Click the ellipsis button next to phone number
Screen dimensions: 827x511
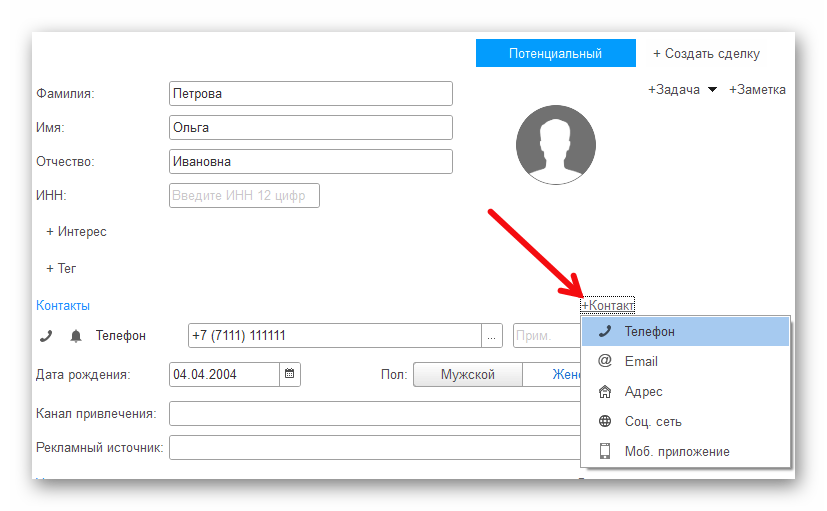tap(491, 337)
